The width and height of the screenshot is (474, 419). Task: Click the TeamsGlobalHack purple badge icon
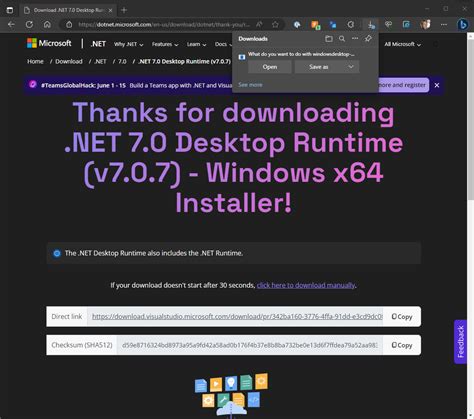(33, 85)
